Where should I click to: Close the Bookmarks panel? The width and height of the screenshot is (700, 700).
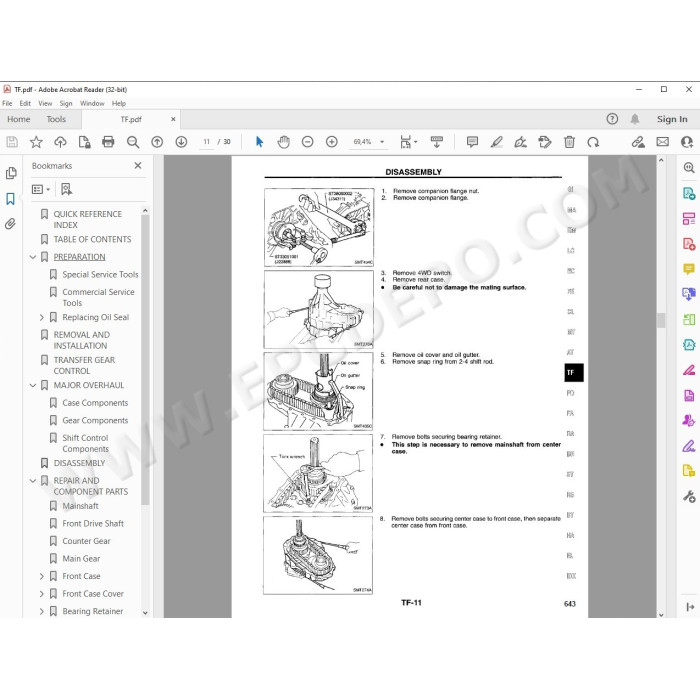click(x=138, y=166)
